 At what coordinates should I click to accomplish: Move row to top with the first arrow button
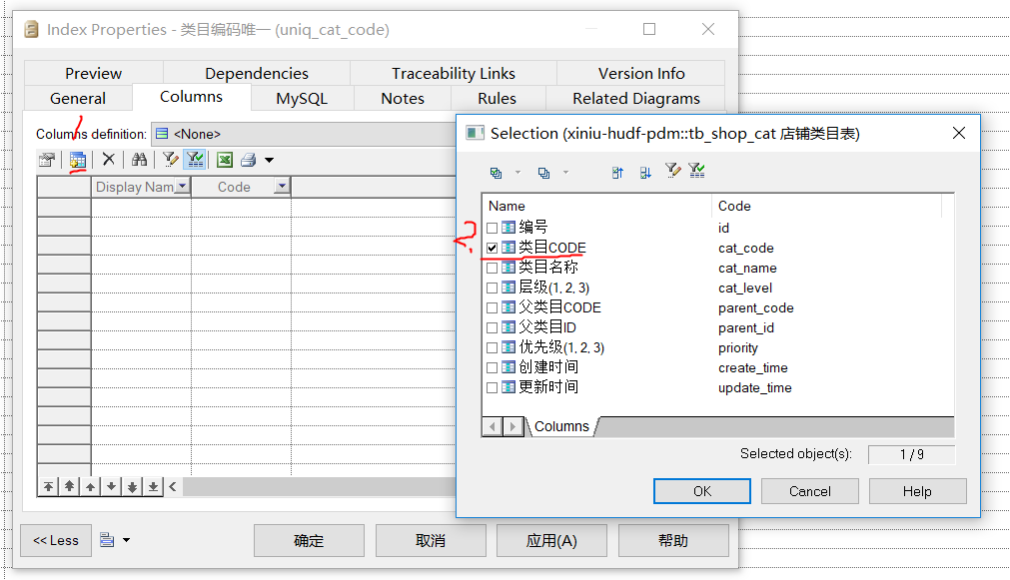point(48,487)
